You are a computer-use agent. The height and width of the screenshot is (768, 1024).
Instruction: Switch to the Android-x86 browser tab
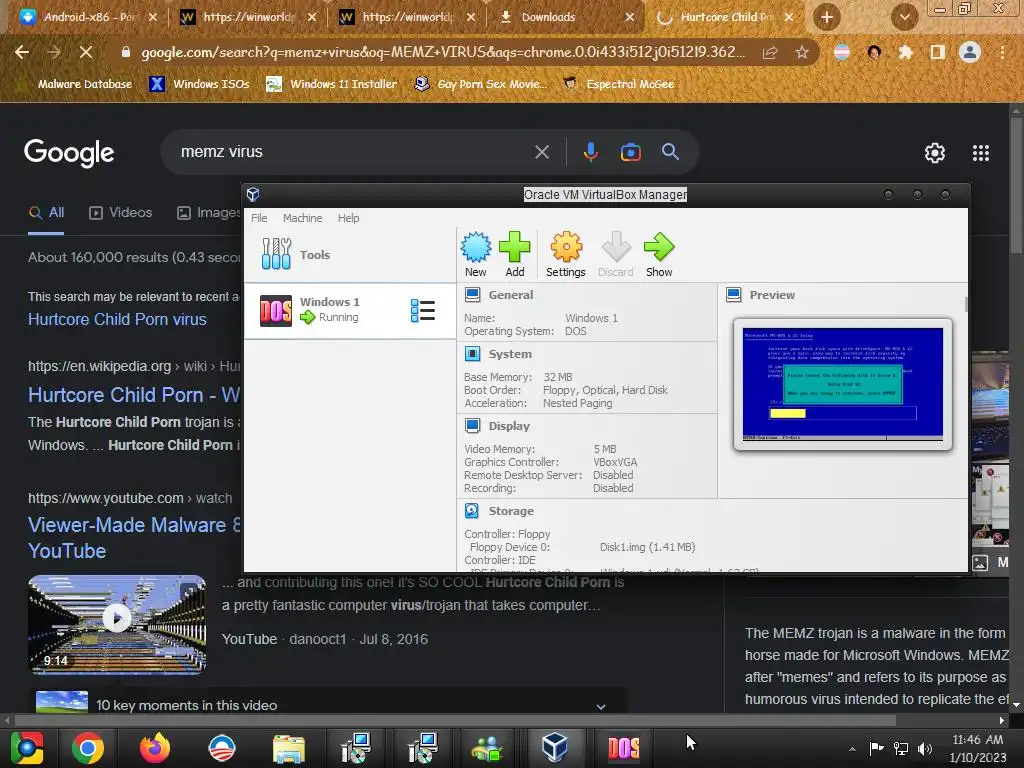pyautogui.click(x=88, y=17)
